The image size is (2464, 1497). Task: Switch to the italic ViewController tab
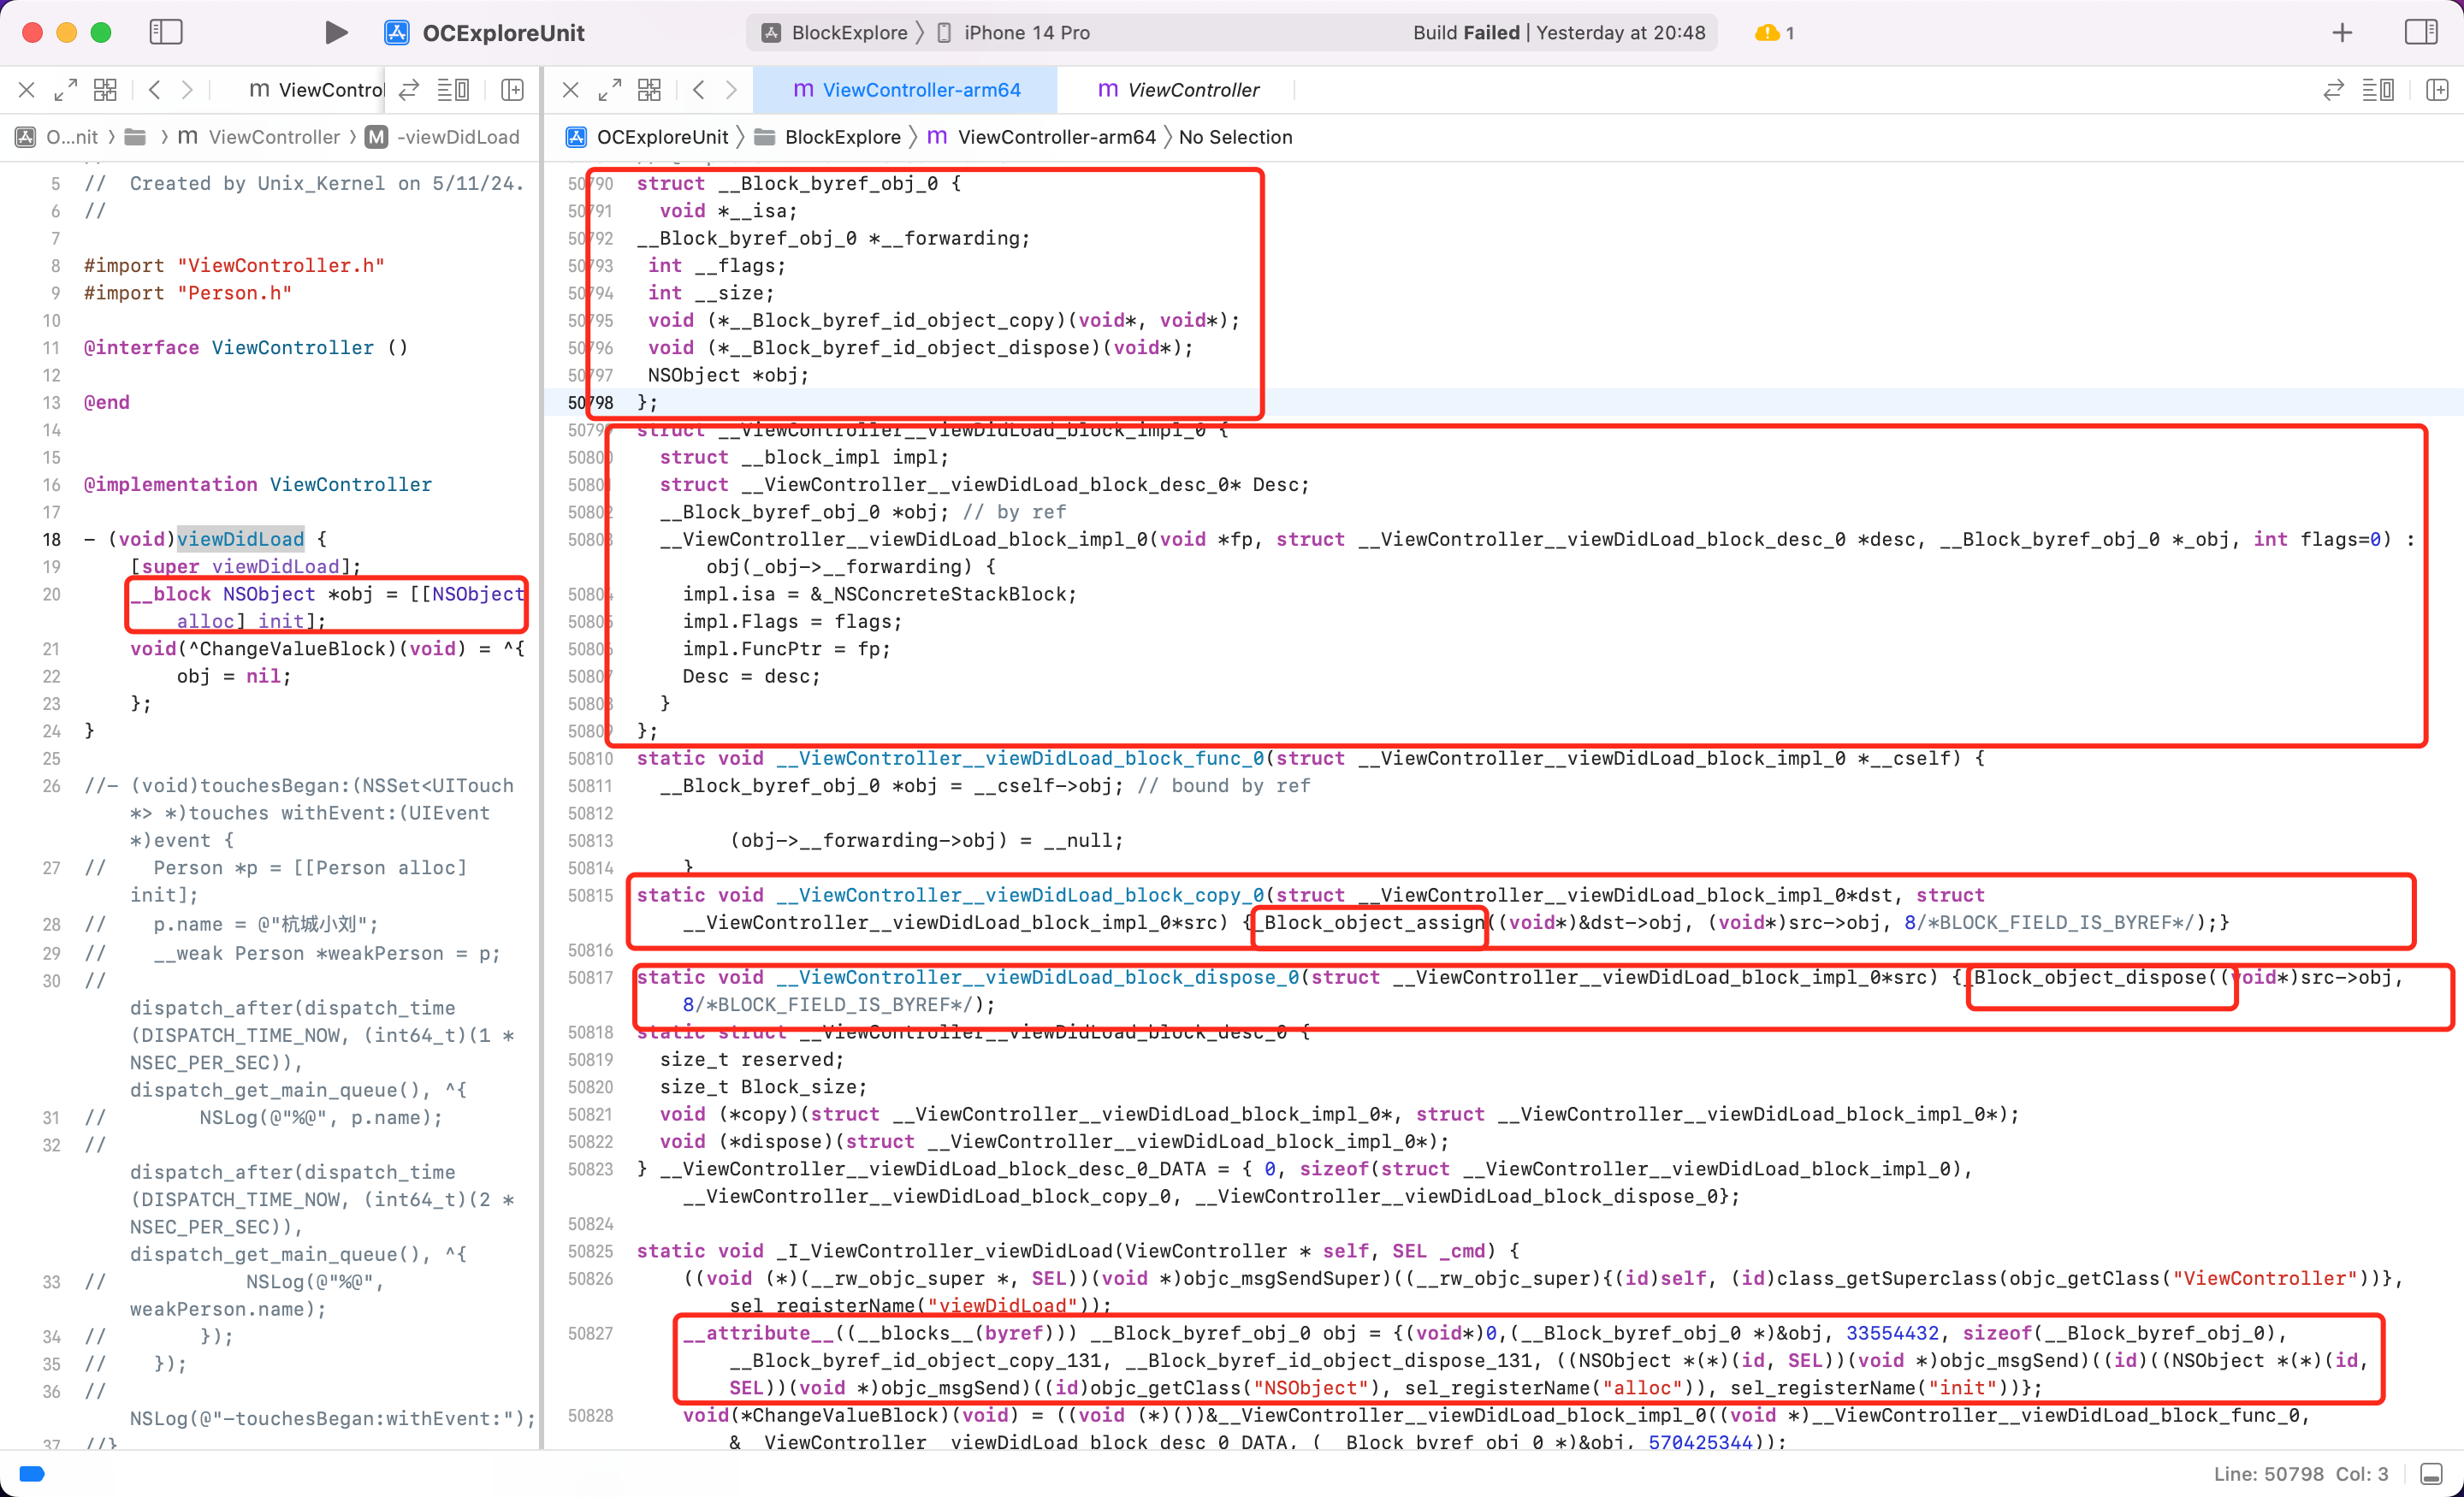(1178, 90)
